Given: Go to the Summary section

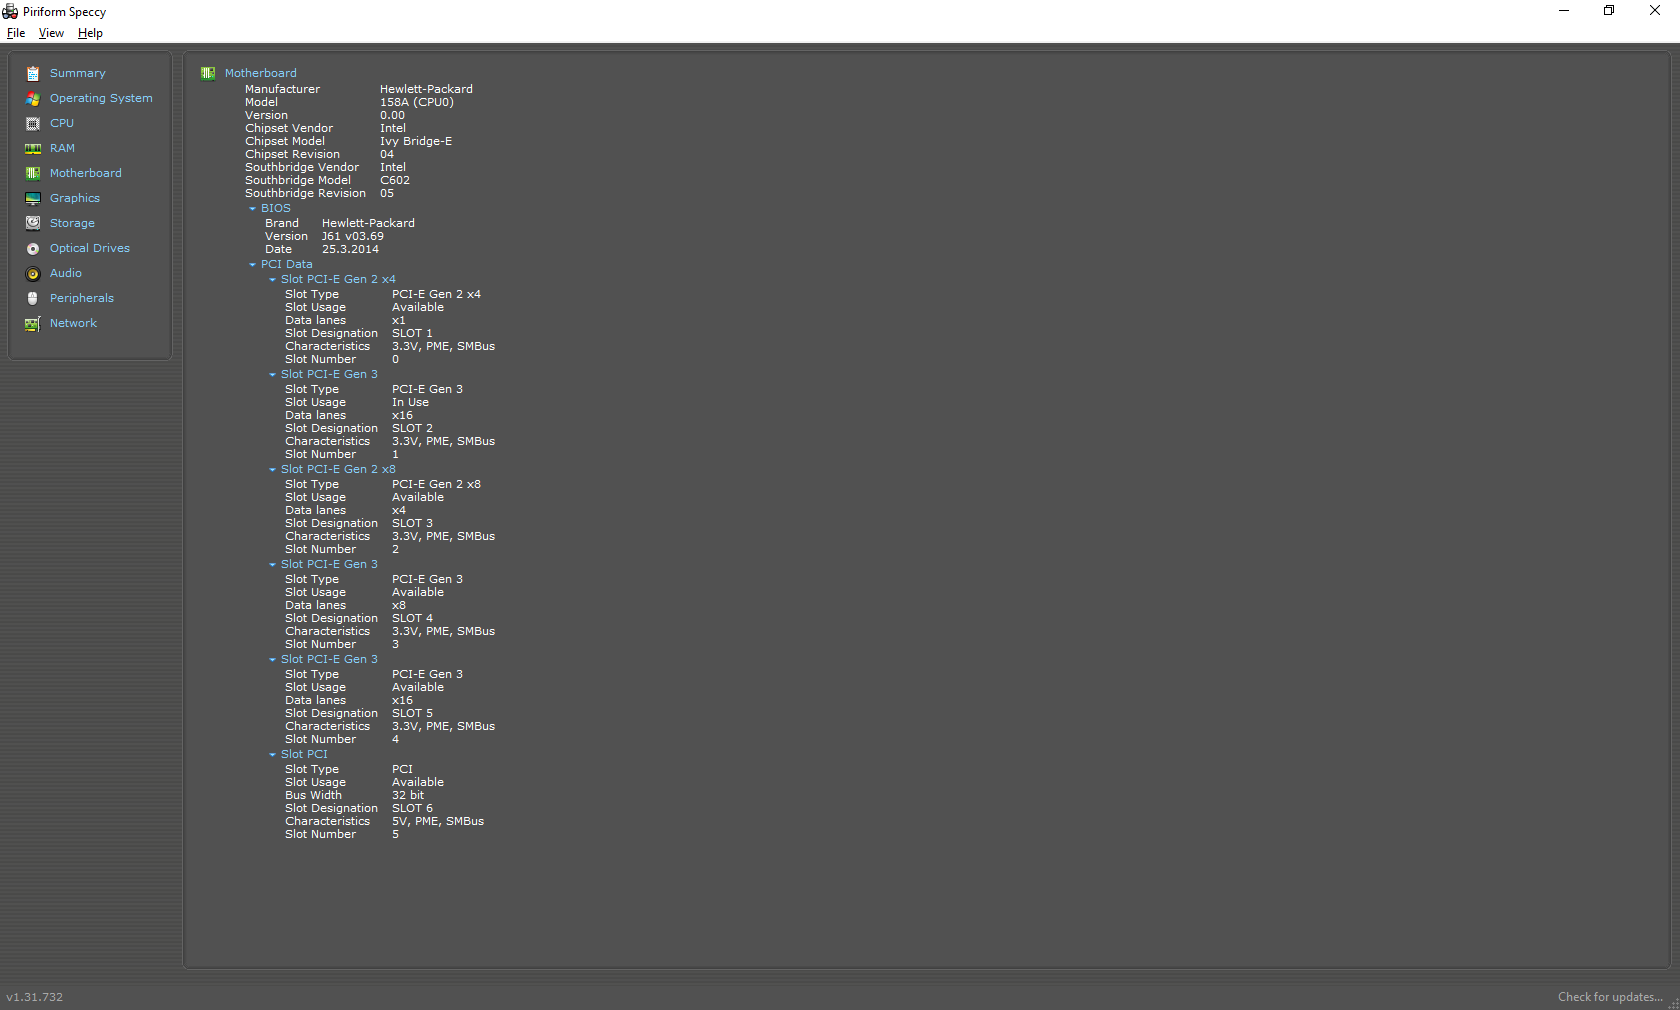Looking at the screenshot, I should click(x=78, y=73).
